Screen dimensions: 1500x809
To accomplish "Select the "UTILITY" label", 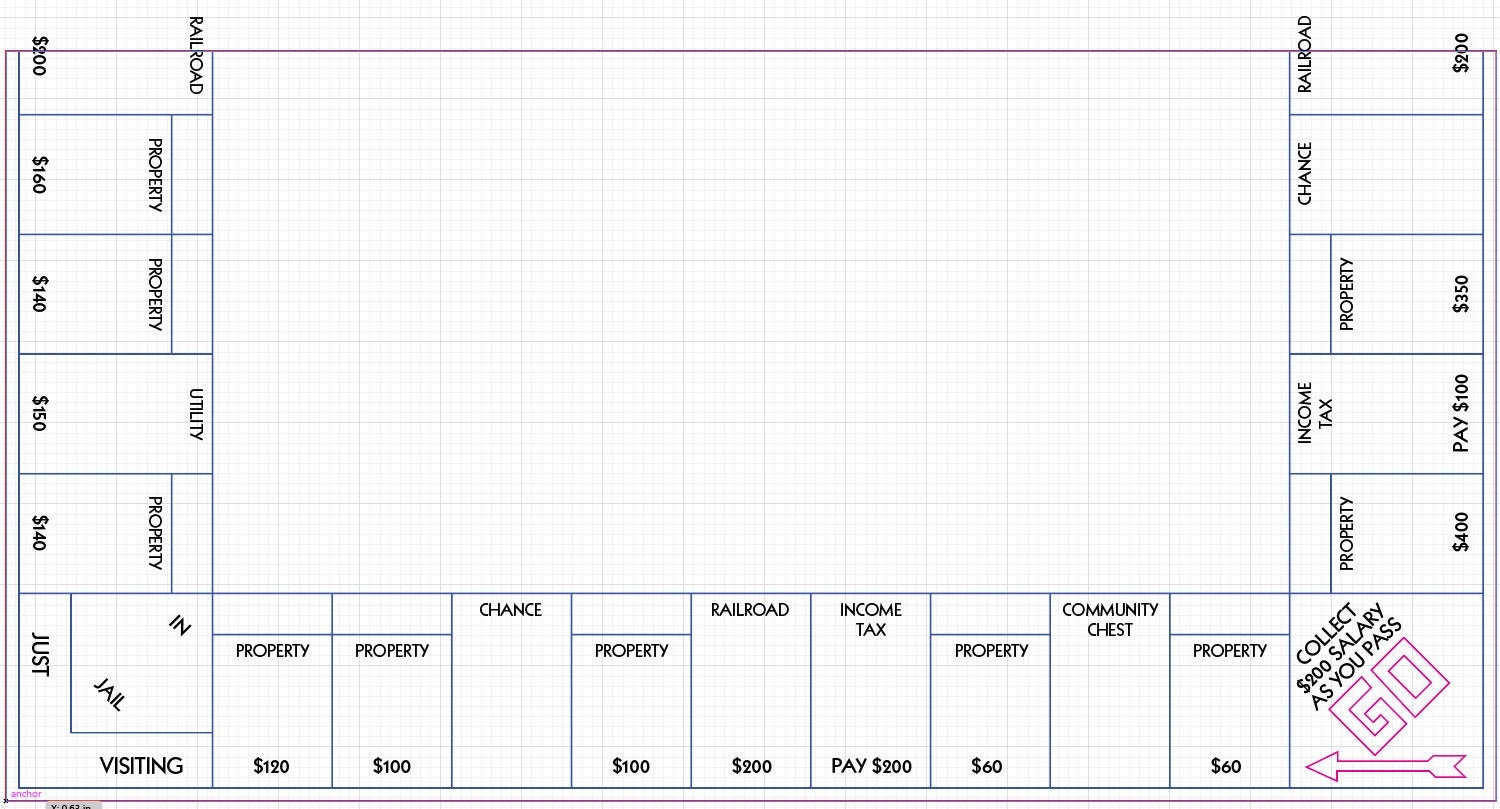I will [196, 414].
